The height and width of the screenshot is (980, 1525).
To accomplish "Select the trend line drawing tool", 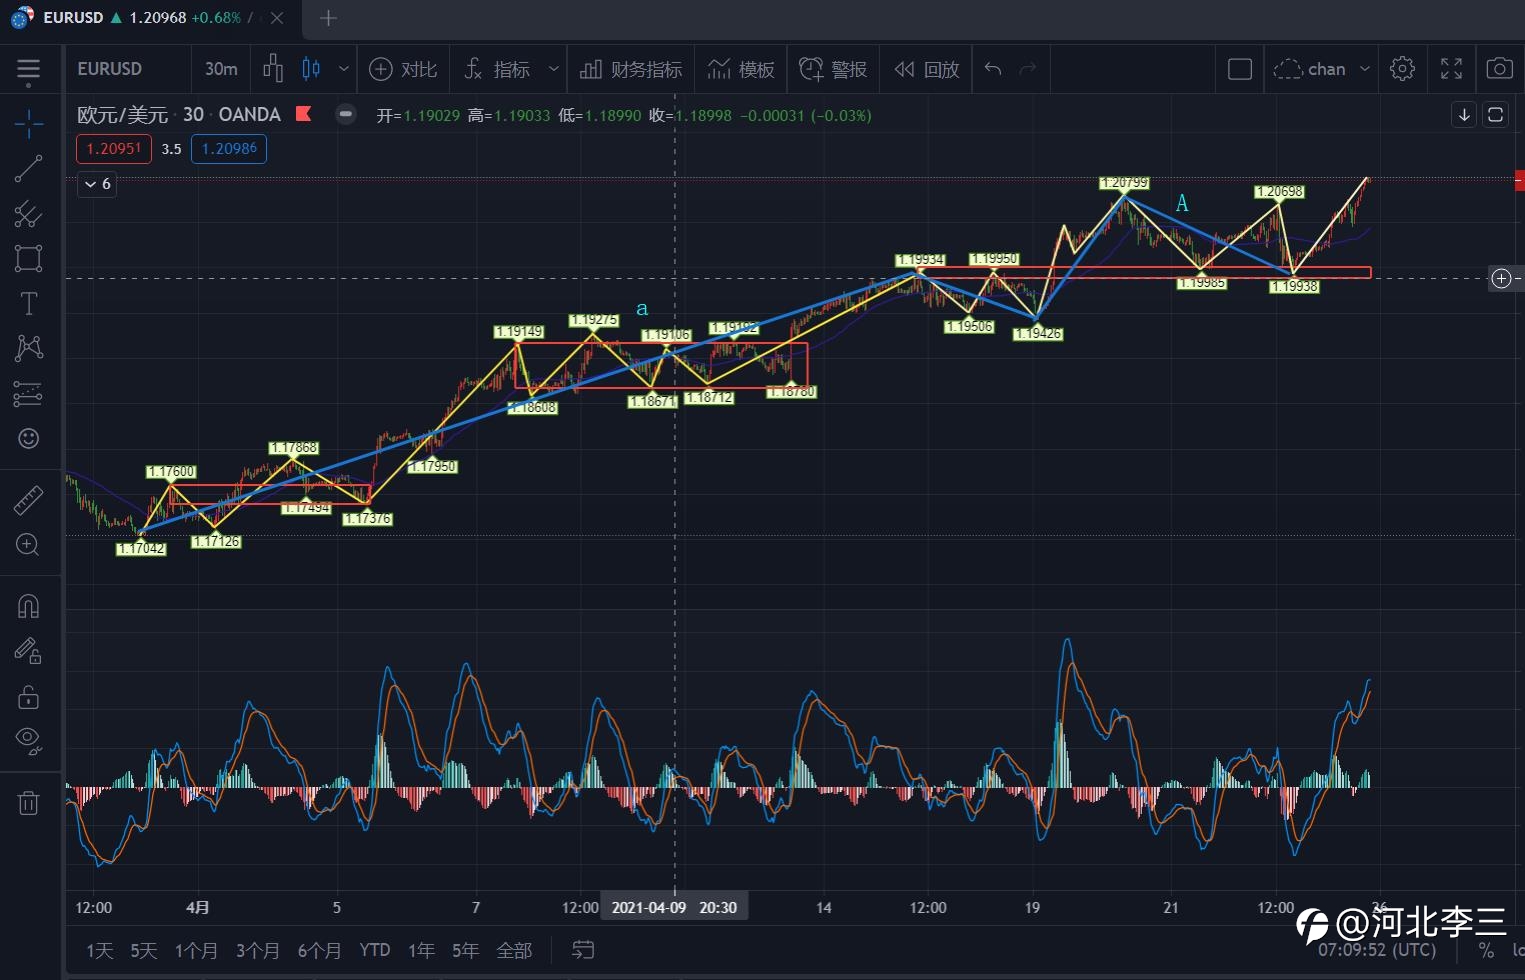I will pos(28,169).
